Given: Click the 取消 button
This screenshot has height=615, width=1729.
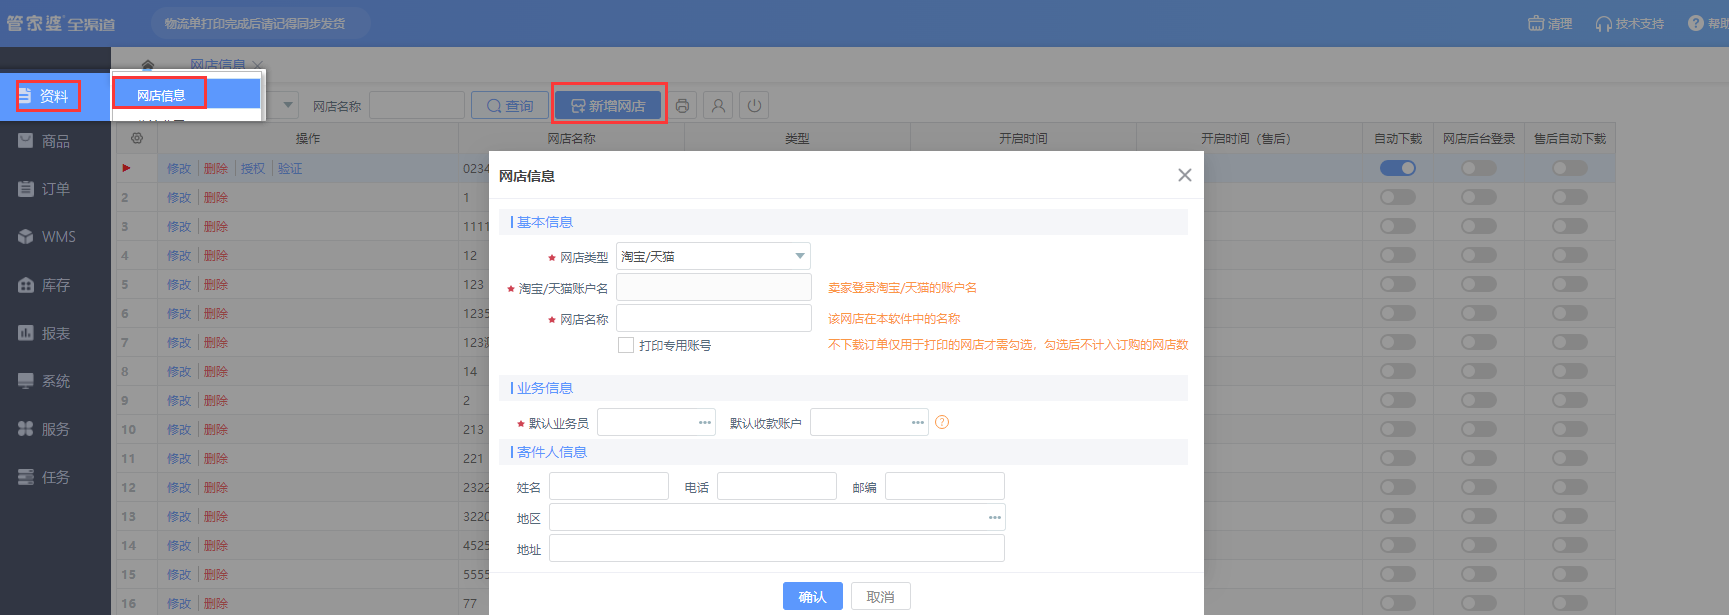Looking at the screenshot, I should coord(880,597).
